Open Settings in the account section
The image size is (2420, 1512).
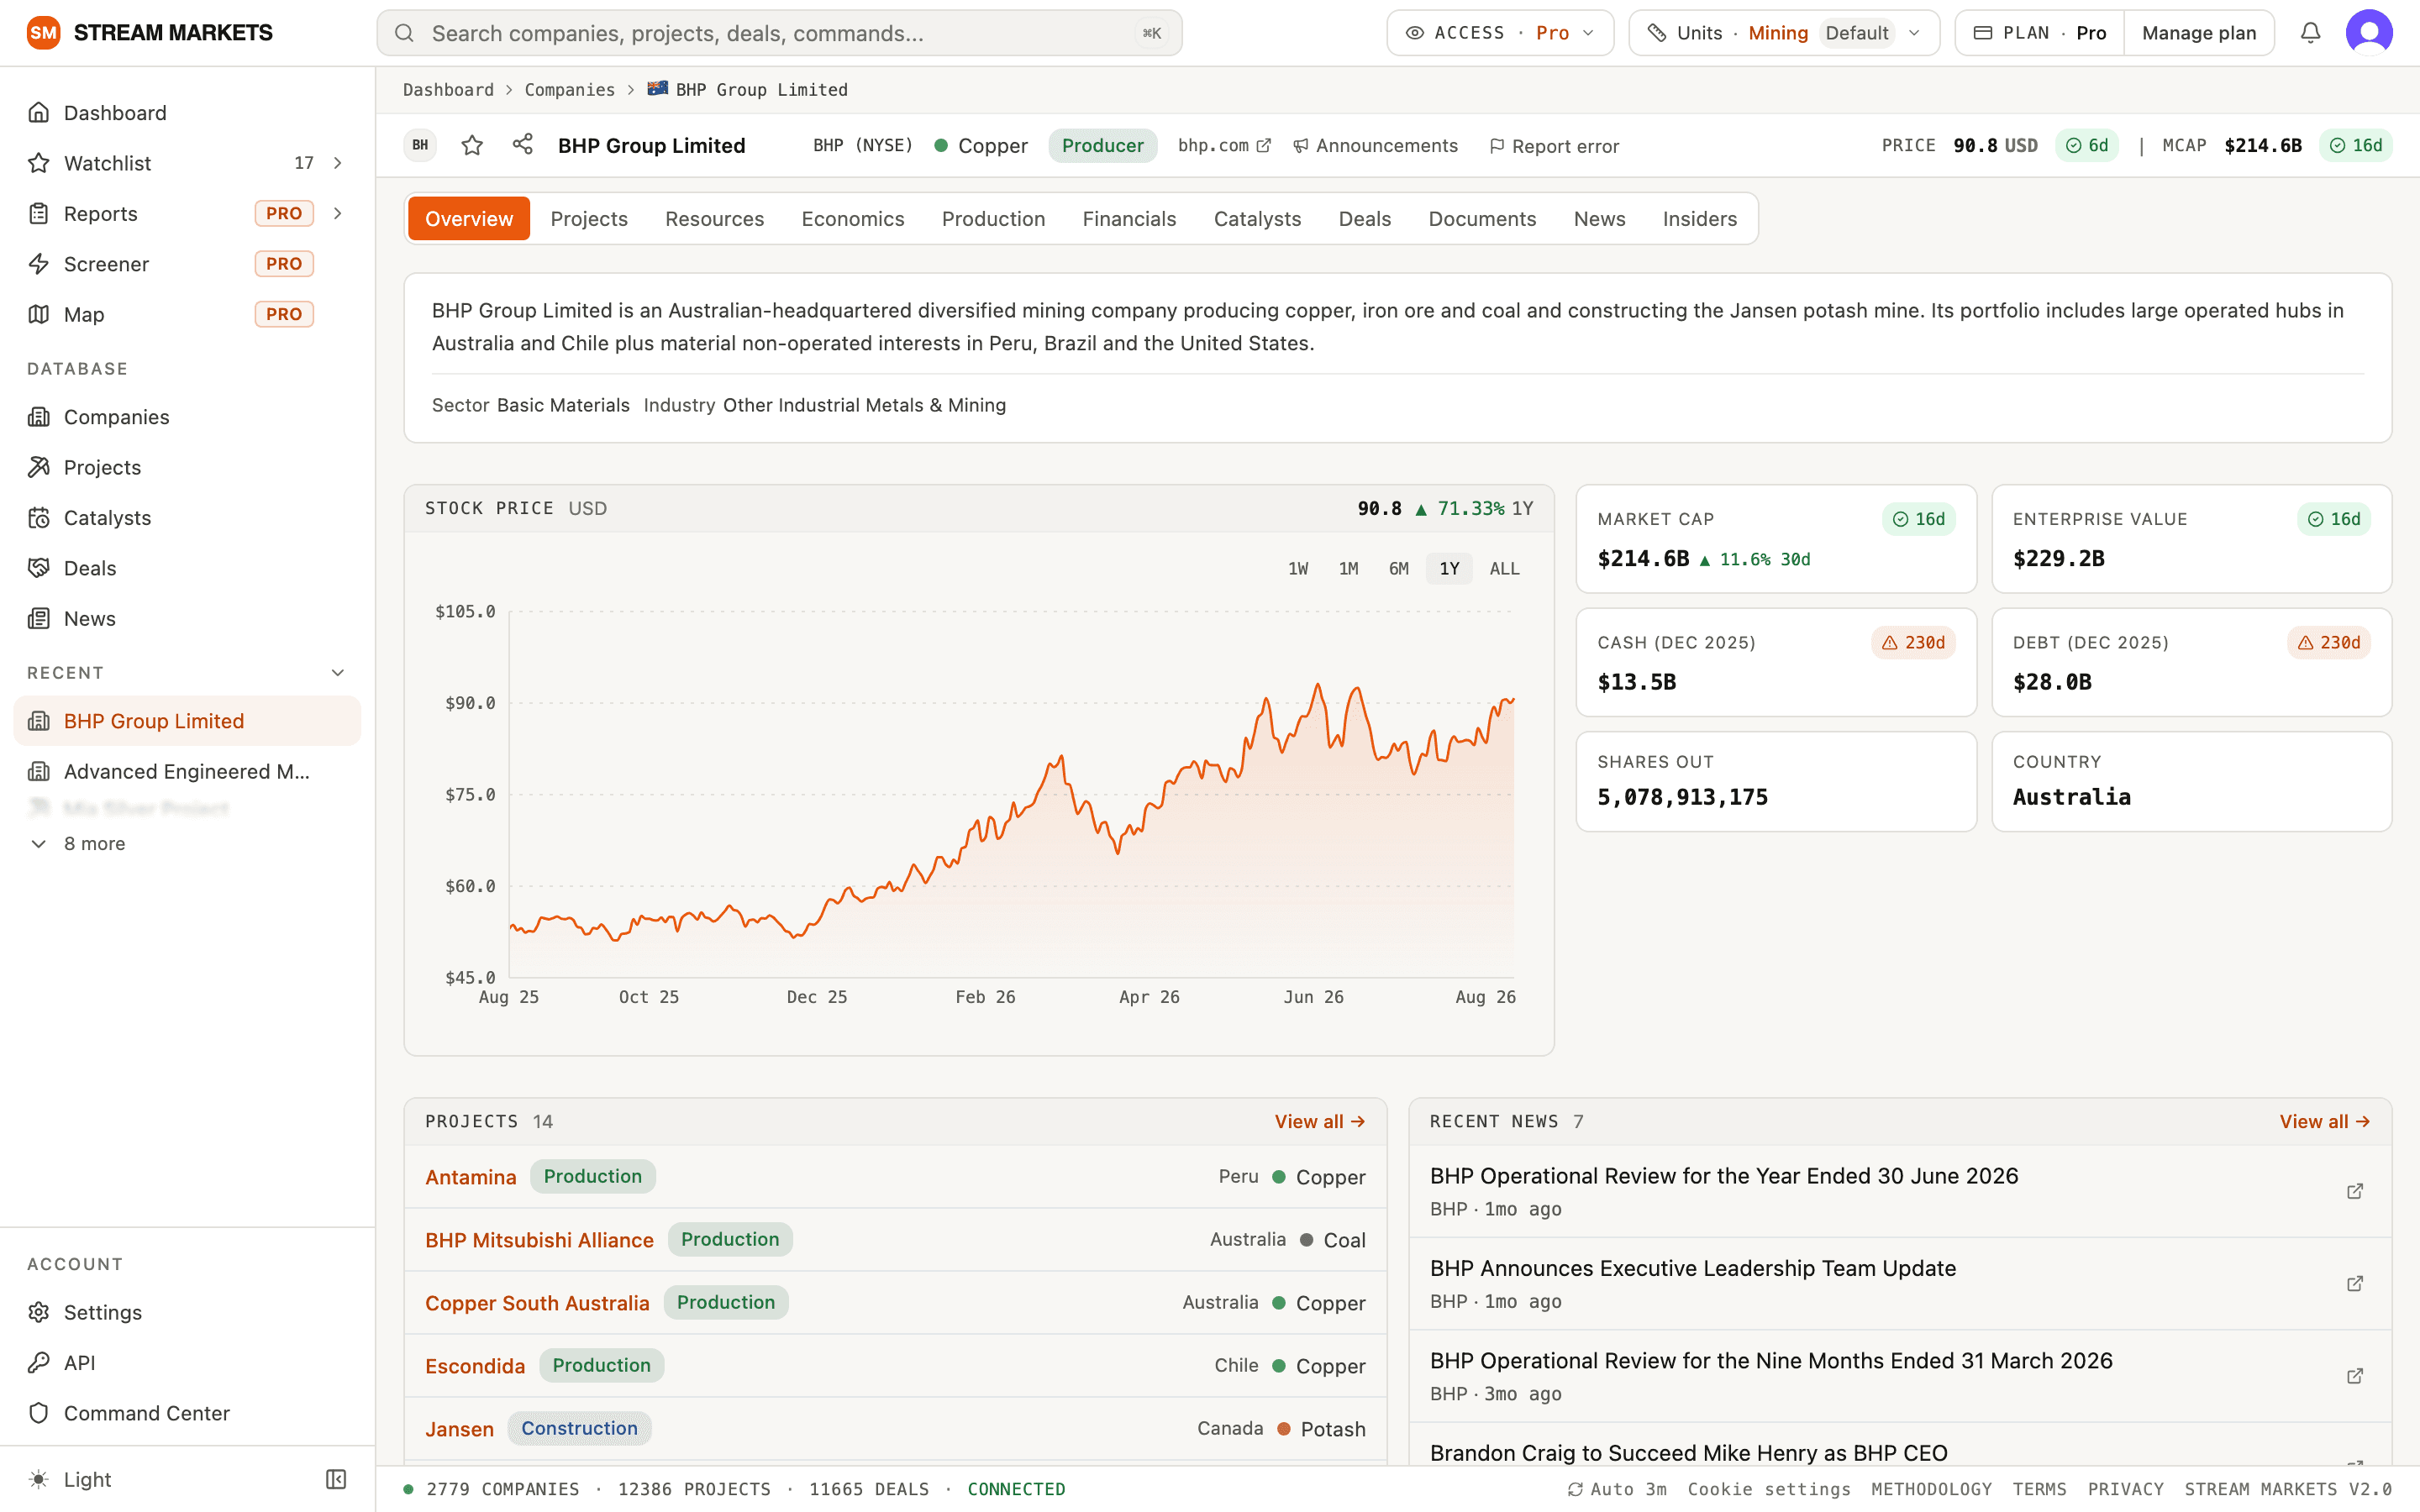click(188, 1312)
